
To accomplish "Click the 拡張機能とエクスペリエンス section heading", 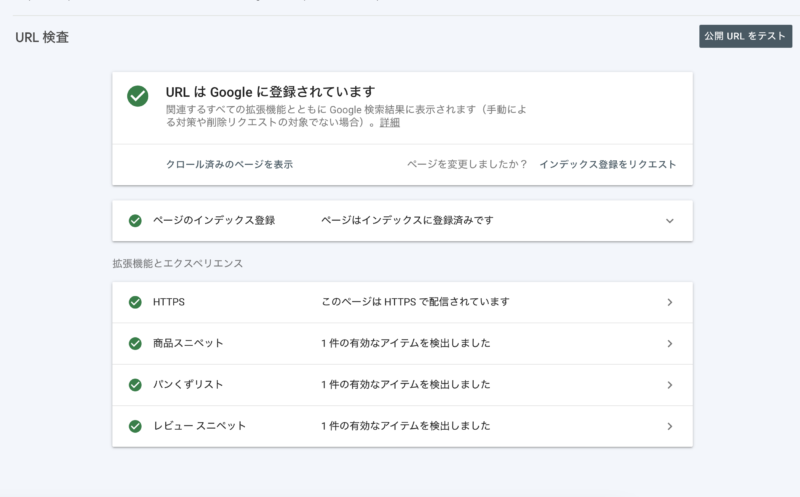I will pos(178,264).
